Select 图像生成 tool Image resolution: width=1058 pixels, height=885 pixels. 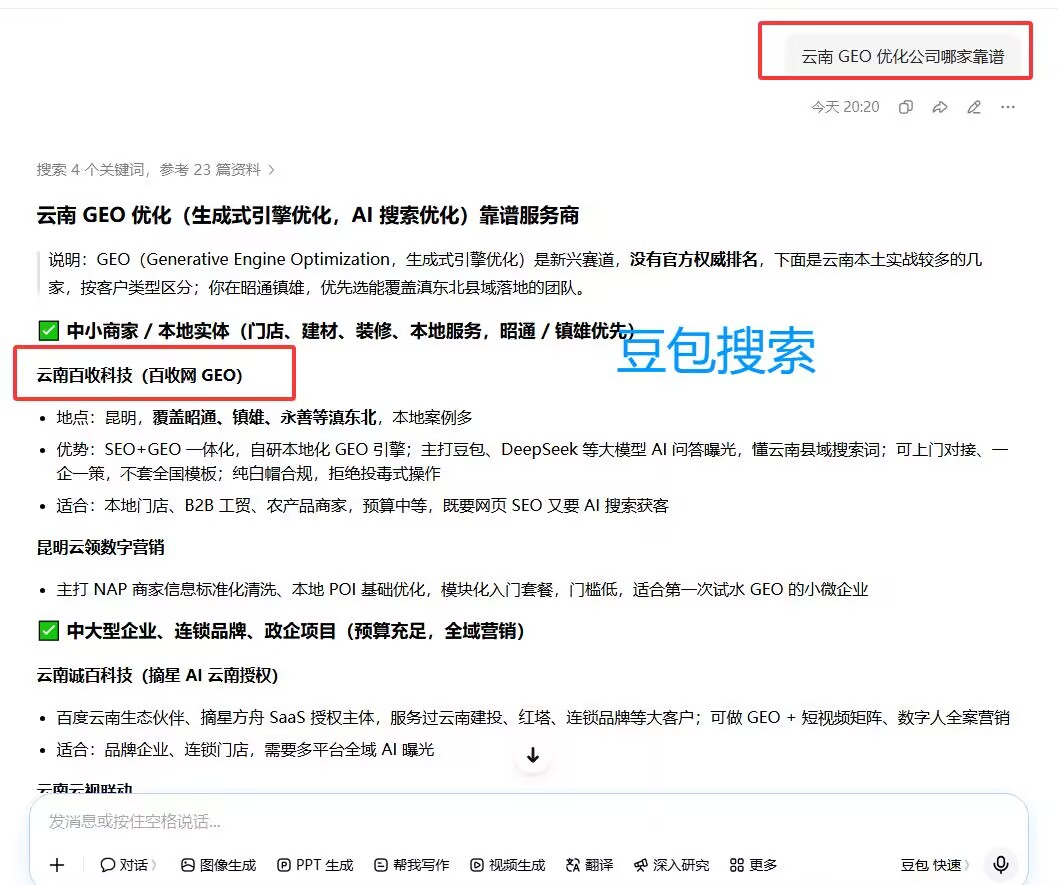coord(219,865)
